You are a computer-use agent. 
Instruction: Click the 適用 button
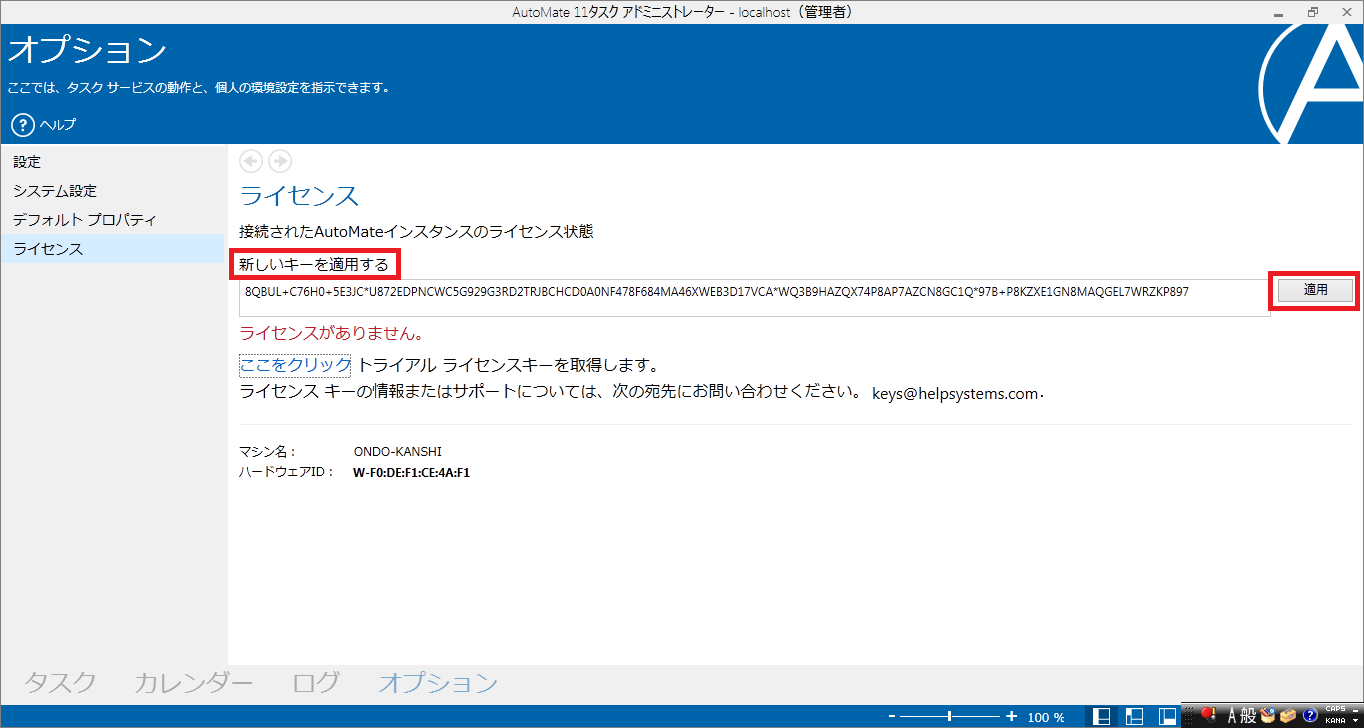pyautogui.click(x=1315, y=290)
